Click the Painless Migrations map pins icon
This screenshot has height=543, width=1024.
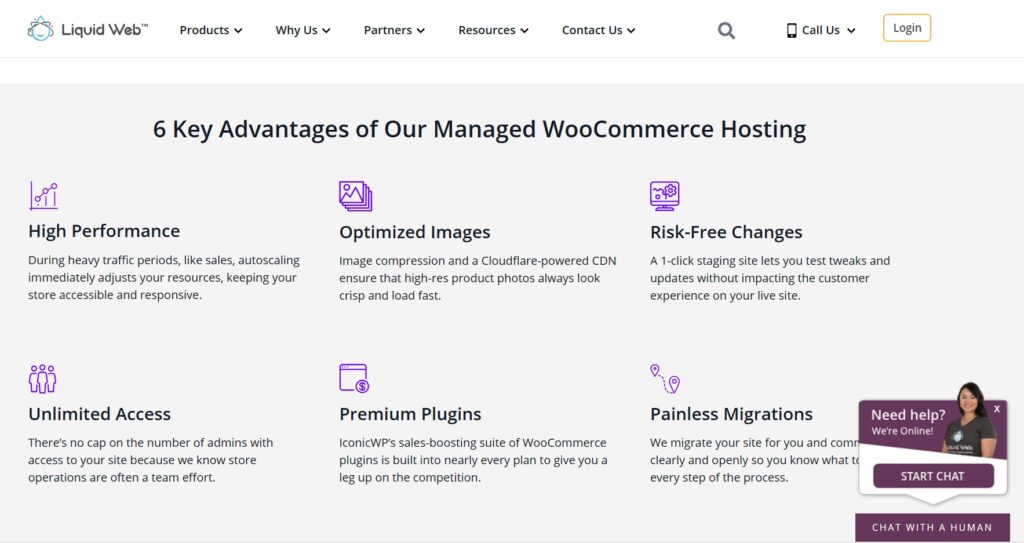coord(664,378)
